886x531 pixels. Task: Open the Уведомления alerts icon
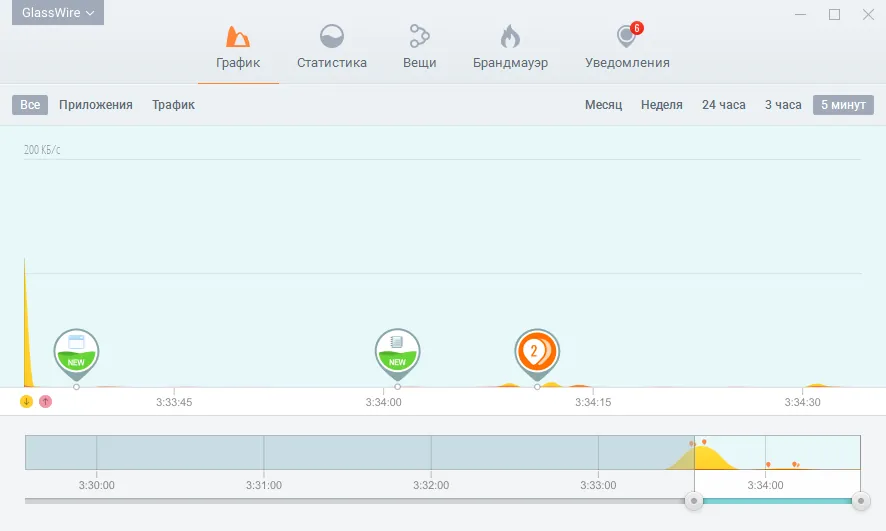pyautogui.click(x=626, y=37)
